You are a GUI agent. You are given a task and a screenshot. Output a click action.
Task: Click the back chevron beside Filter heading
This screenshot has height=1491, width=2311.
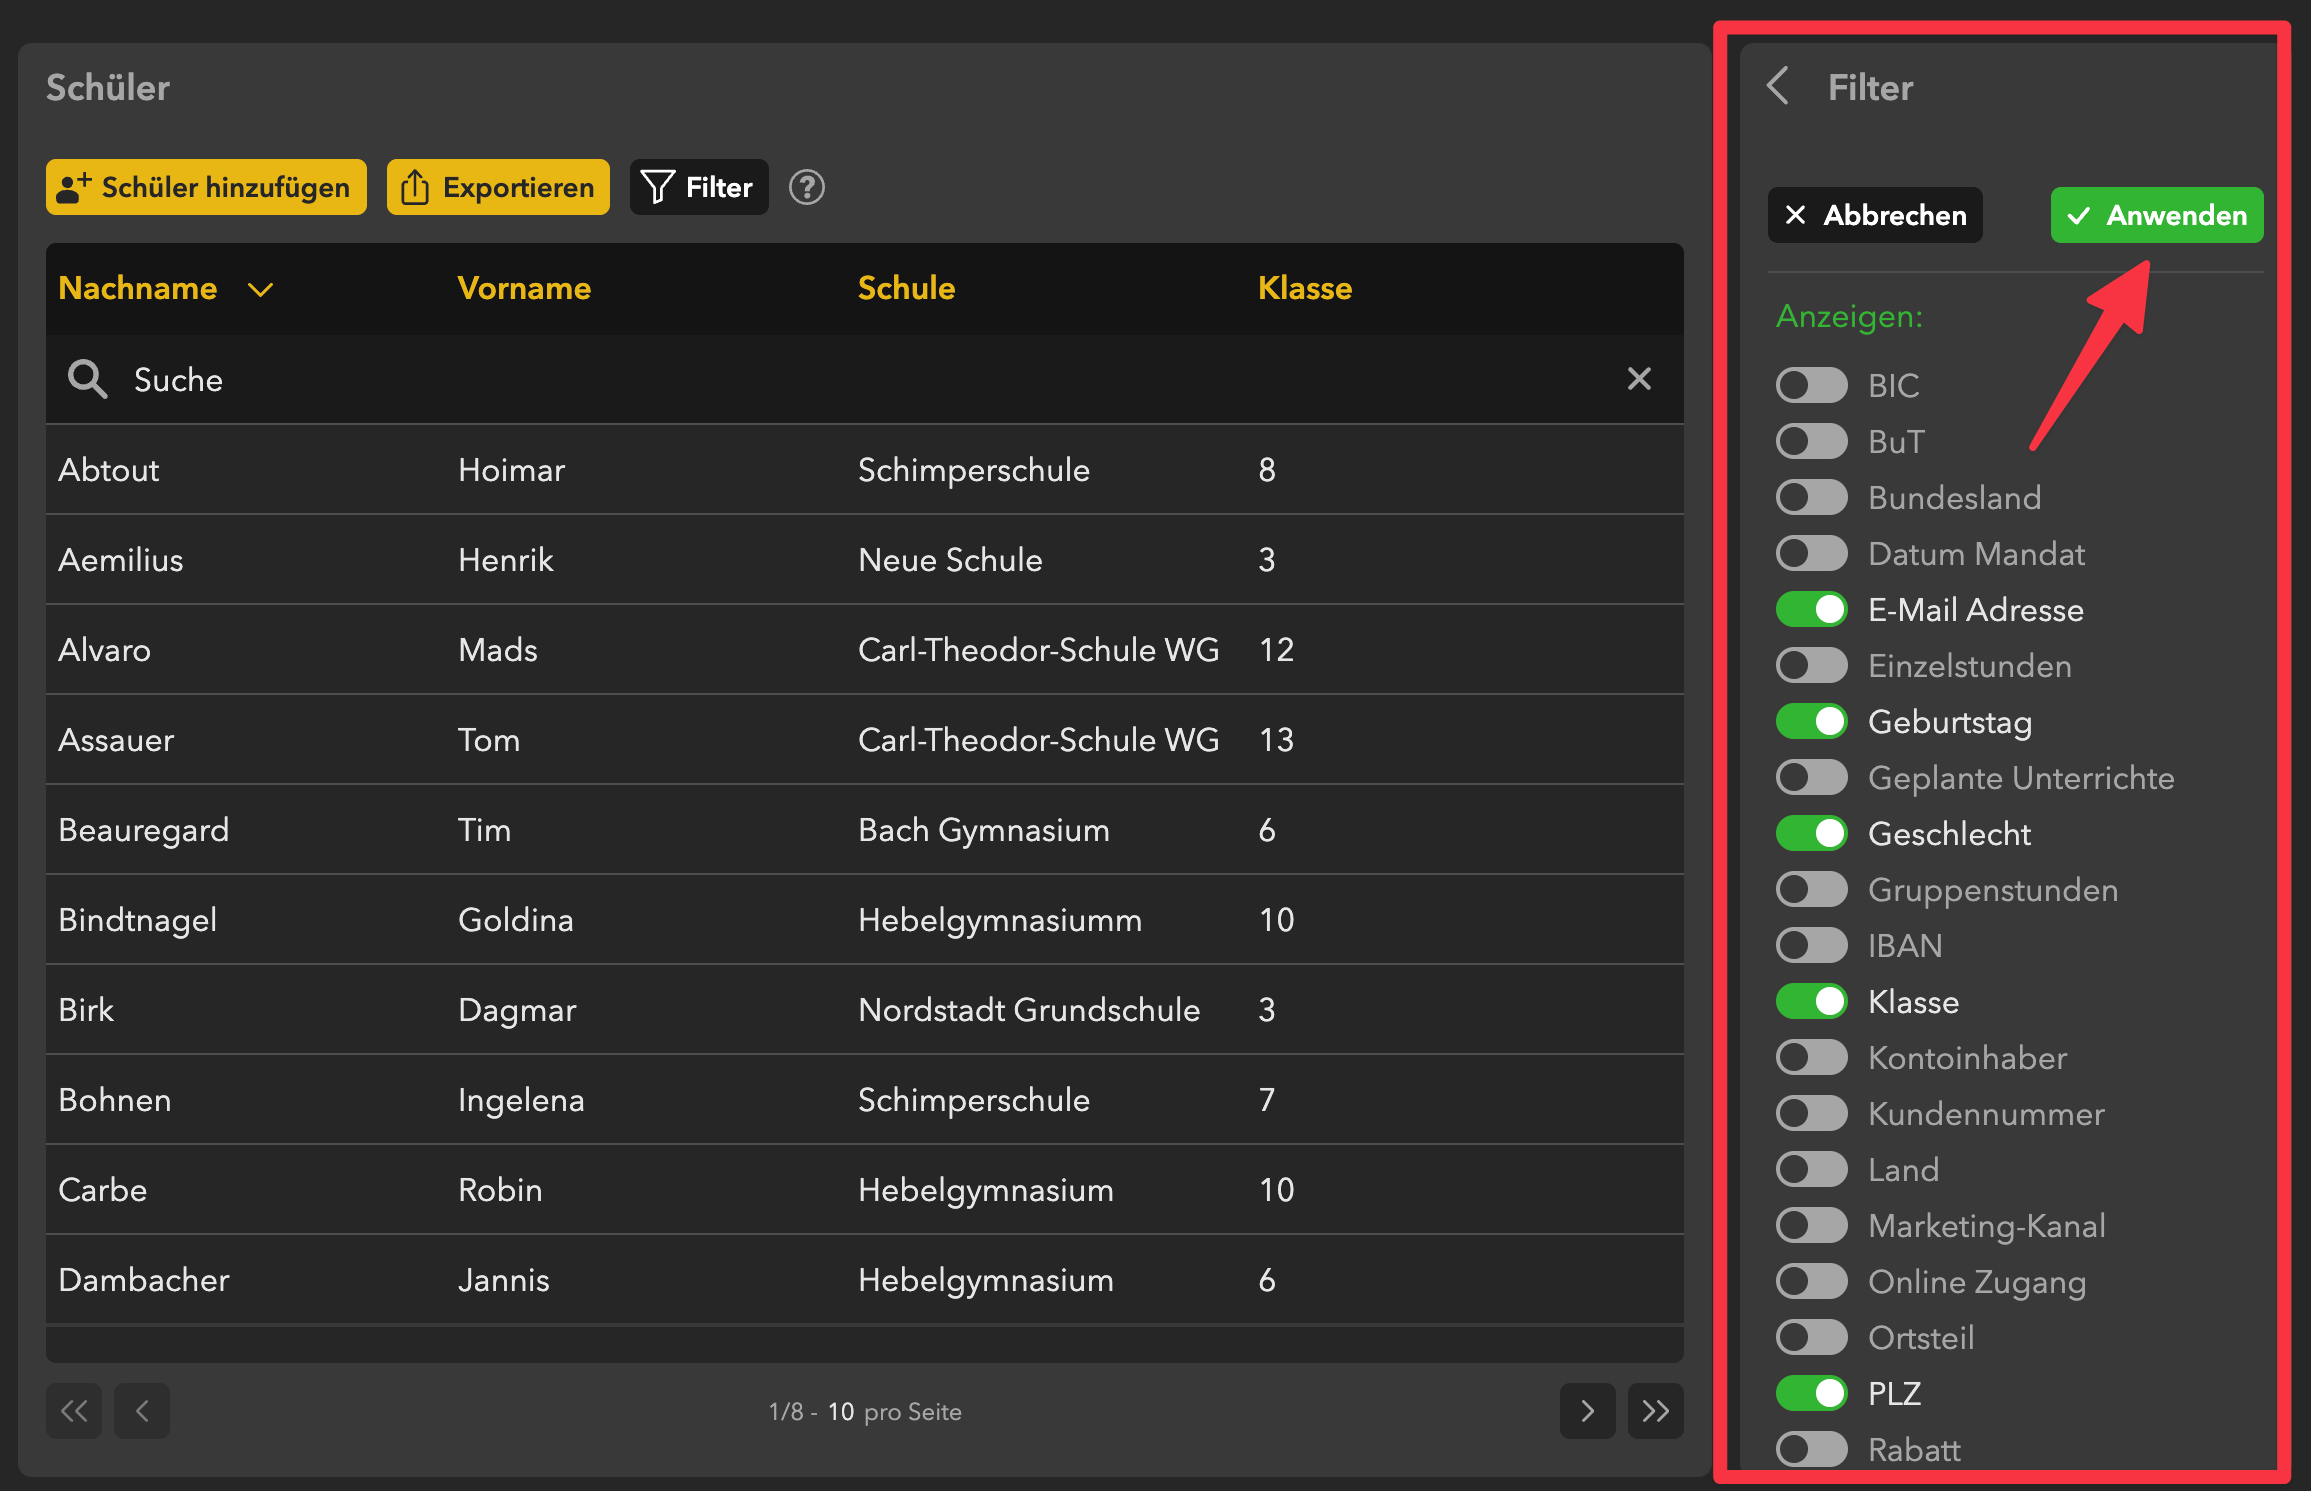coord(1778,87)
